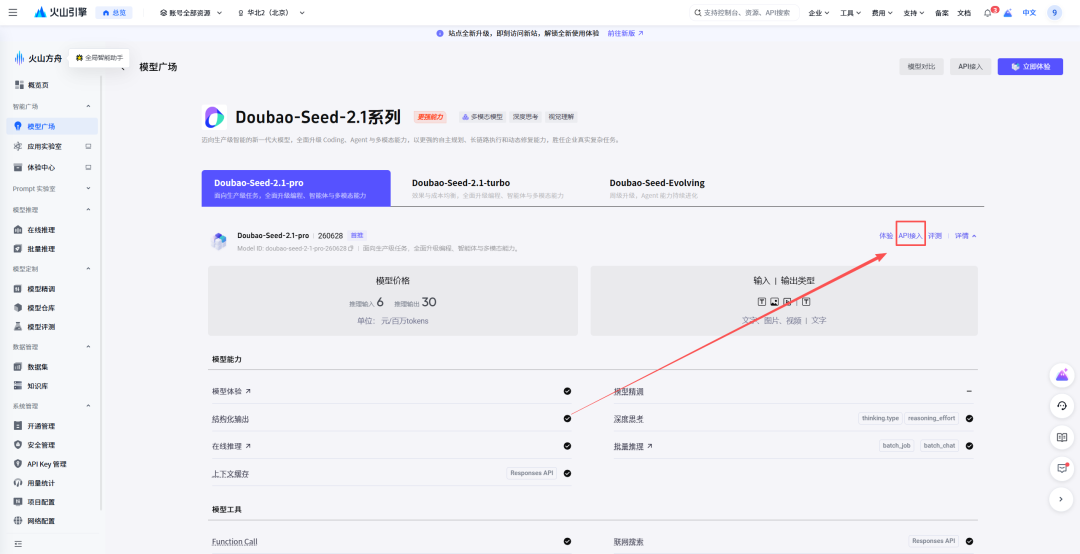
Task: Open the 费用 dropdown menu
Action: 882,13
